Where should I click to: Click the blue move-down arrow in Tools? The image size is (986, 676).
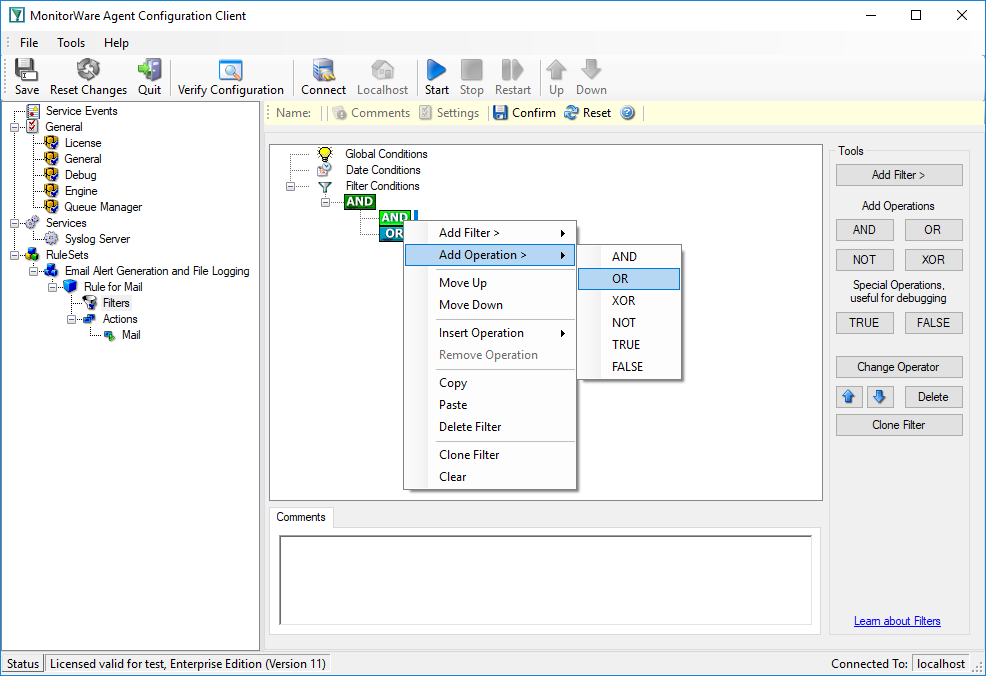880,397
